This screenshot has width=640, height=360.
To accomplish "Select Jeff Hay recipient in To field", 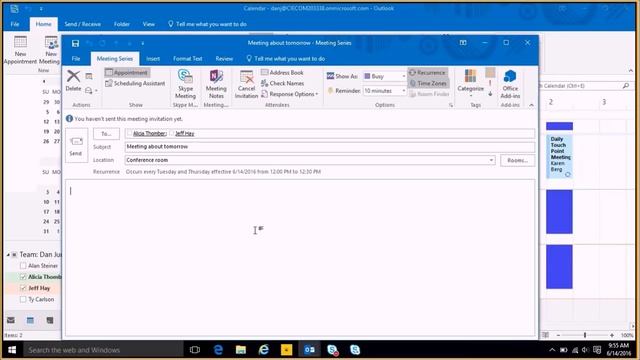I will coord(184,133).
